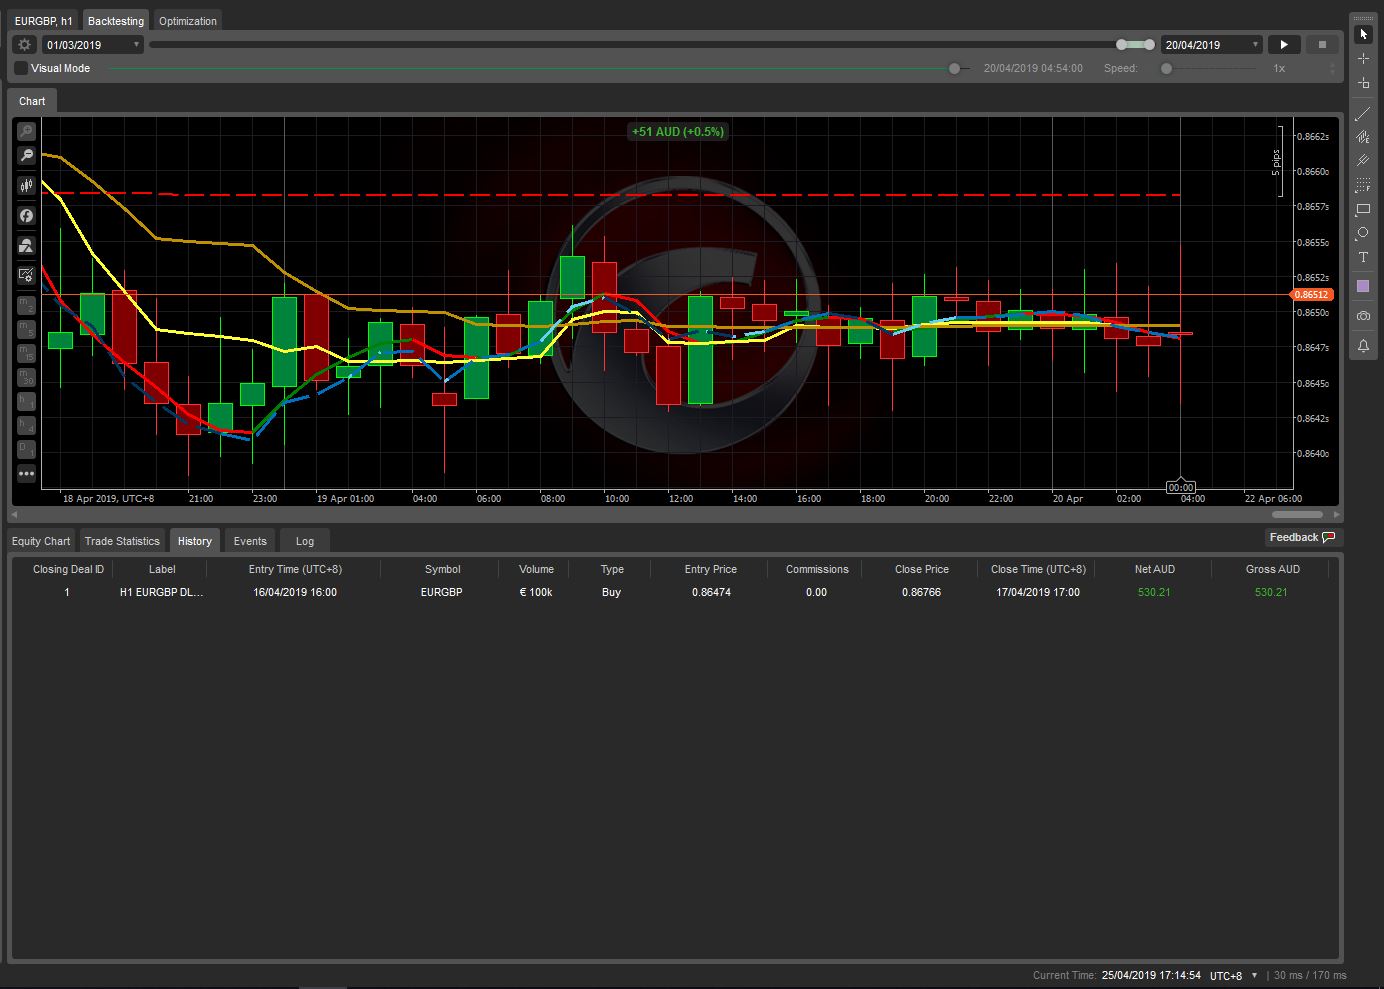The height and width of the screenshot is (989, 1384).
Task: Start the backtest with play button
Action: (x=1284, y=45)
